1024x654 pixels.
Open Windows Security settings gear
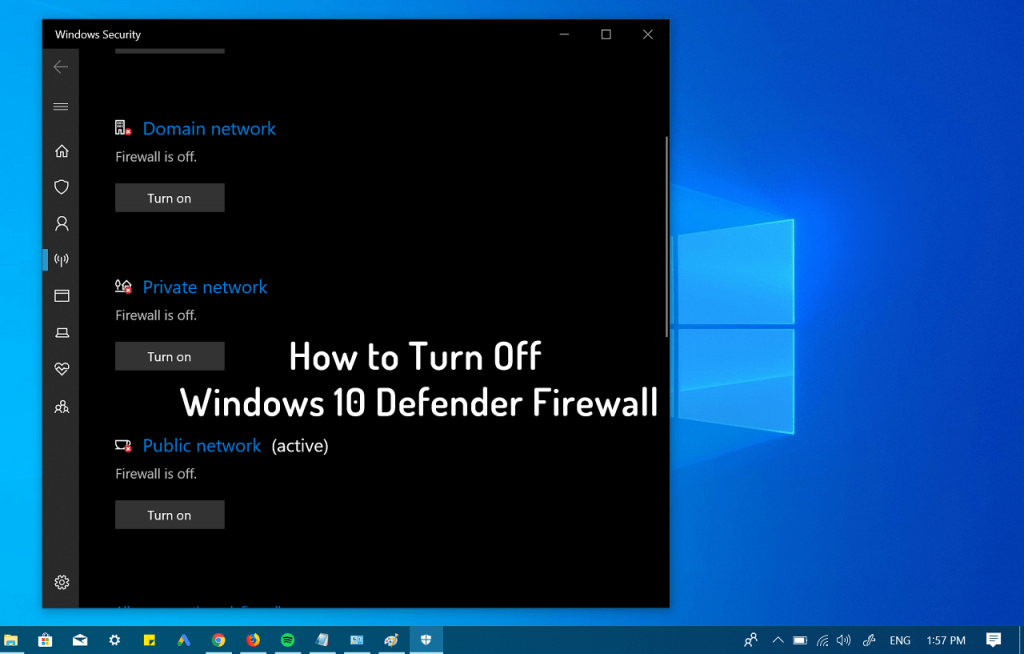[61, 582]
